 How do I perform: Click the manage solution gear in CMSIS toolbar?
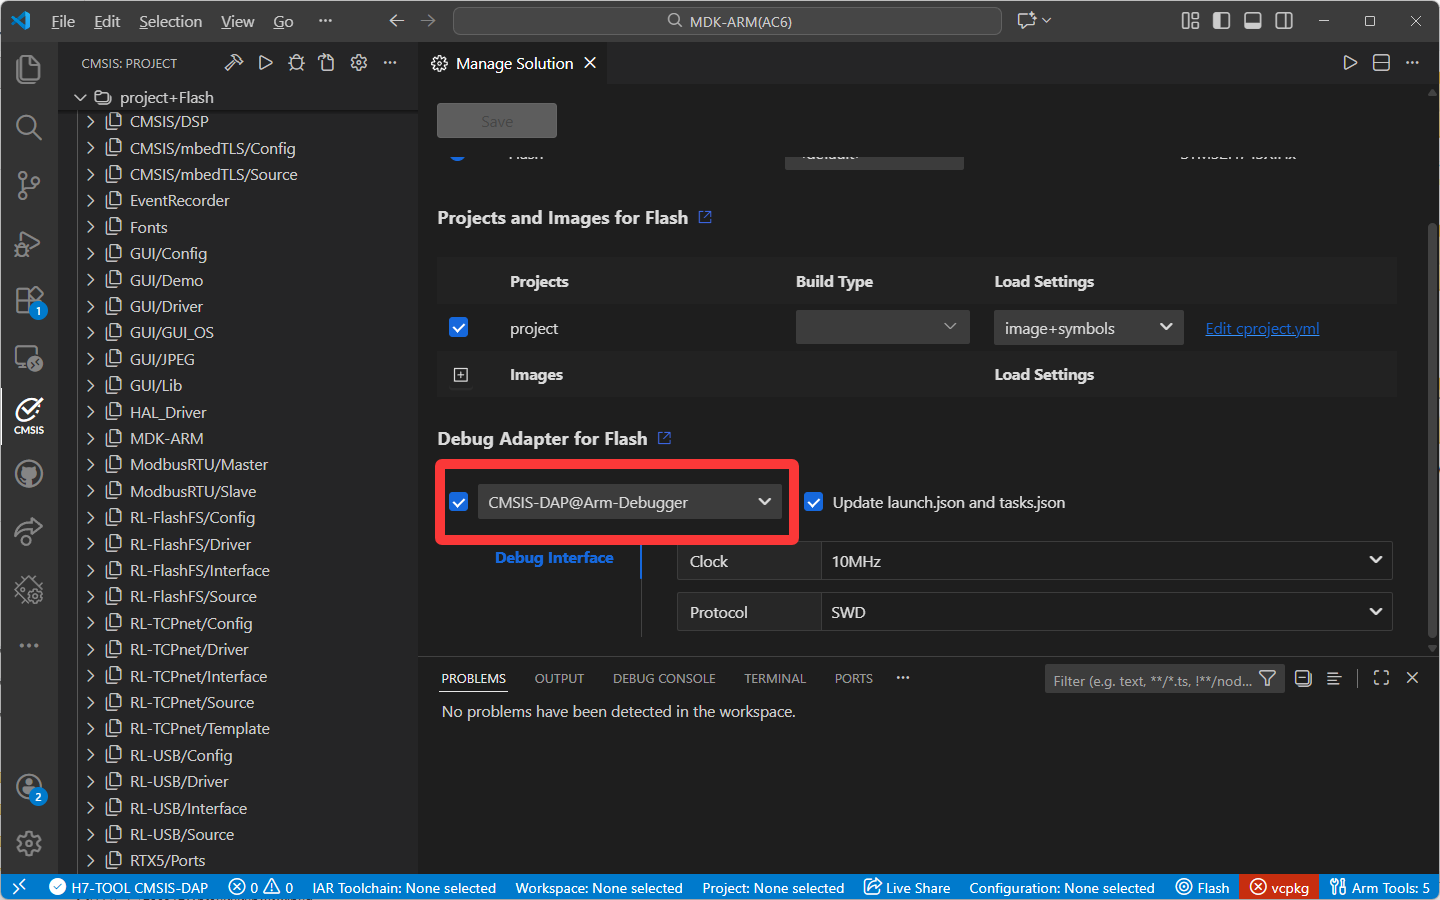pos(359,63)
